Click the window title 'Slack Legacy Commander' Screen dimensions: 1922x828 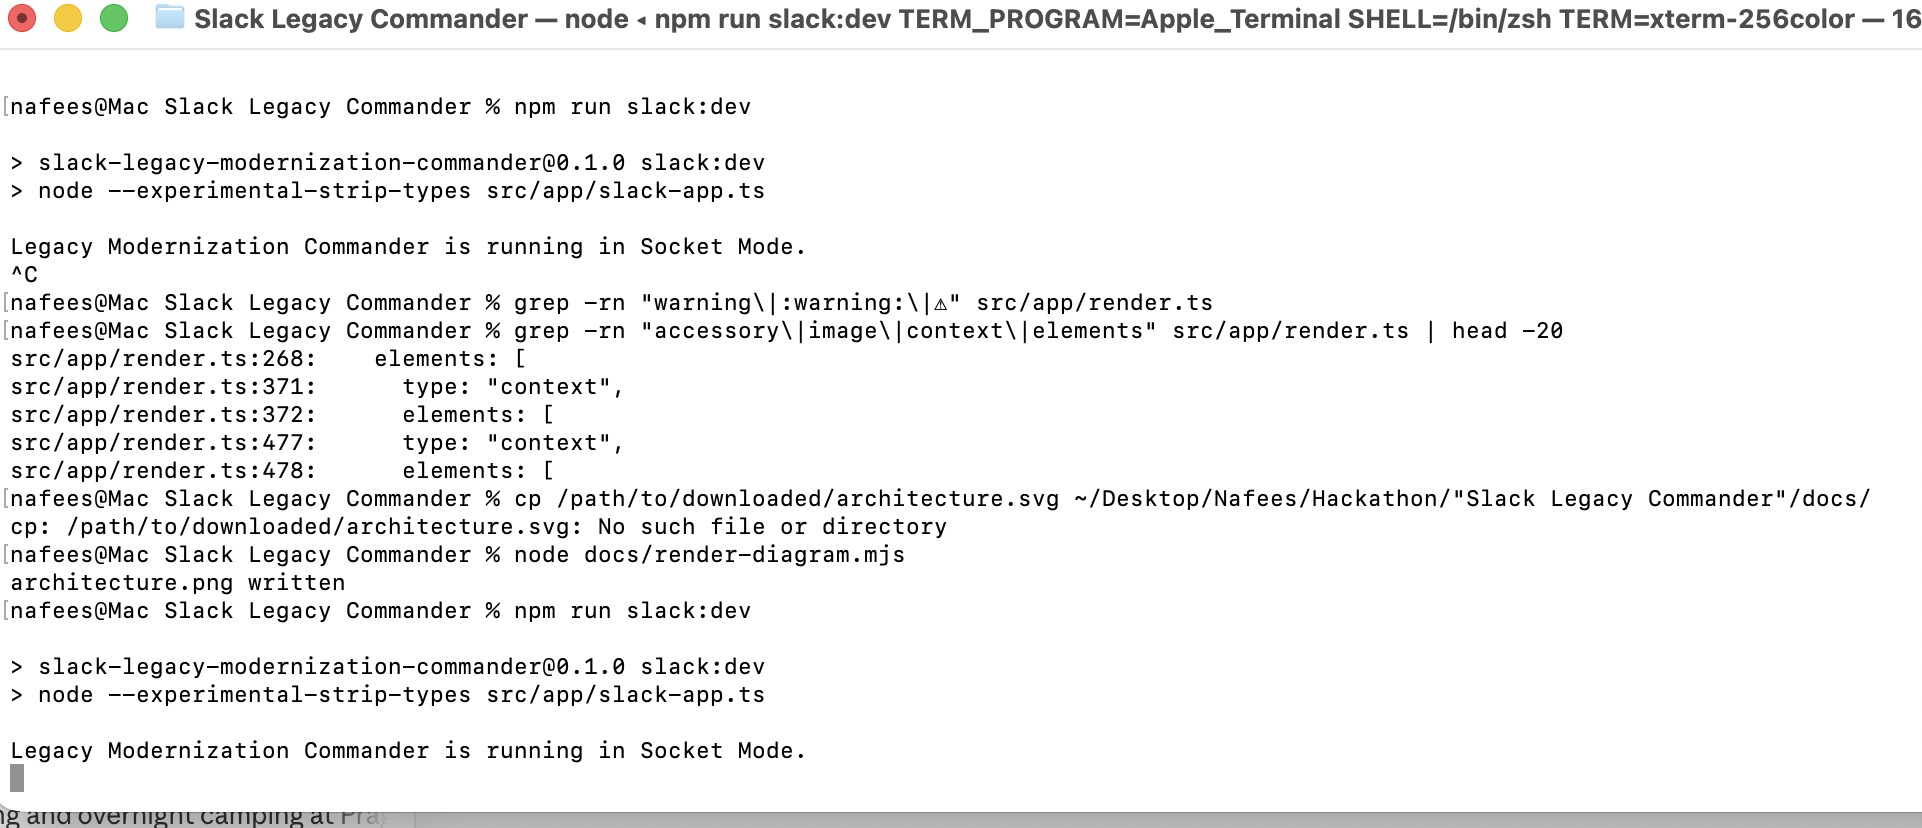coord(360,19)
